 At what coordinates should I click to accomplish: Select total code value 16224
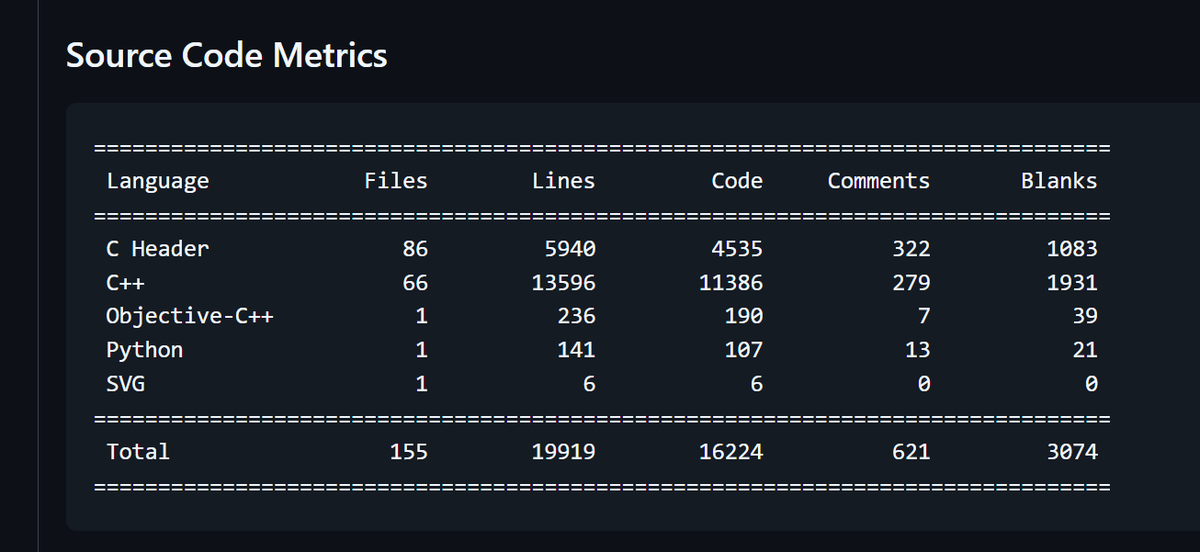731,452
